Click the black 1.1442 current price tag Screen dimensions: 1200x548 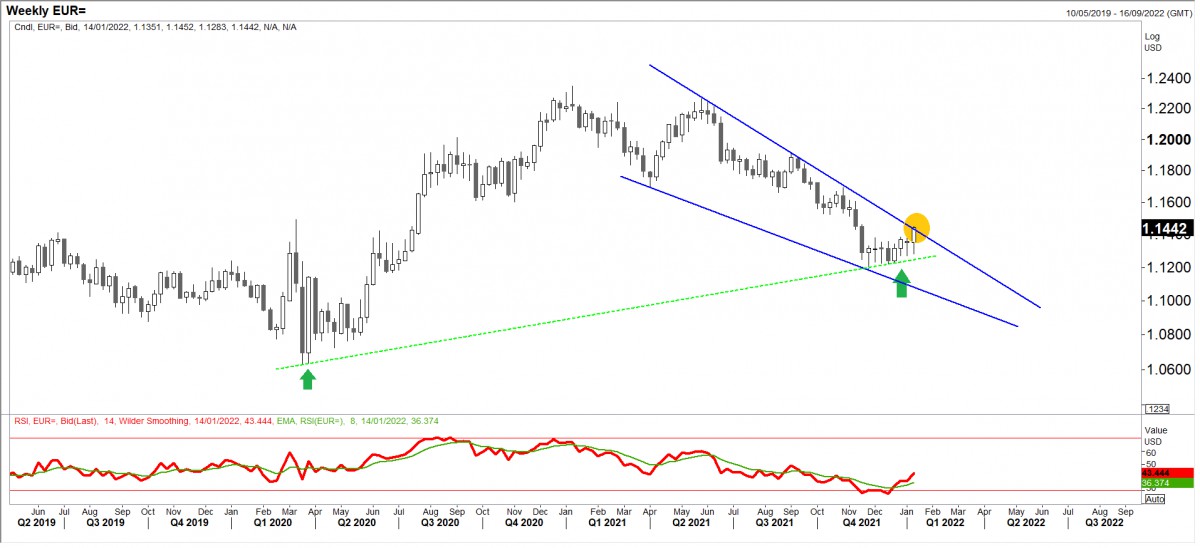(x=1164, y=230)
